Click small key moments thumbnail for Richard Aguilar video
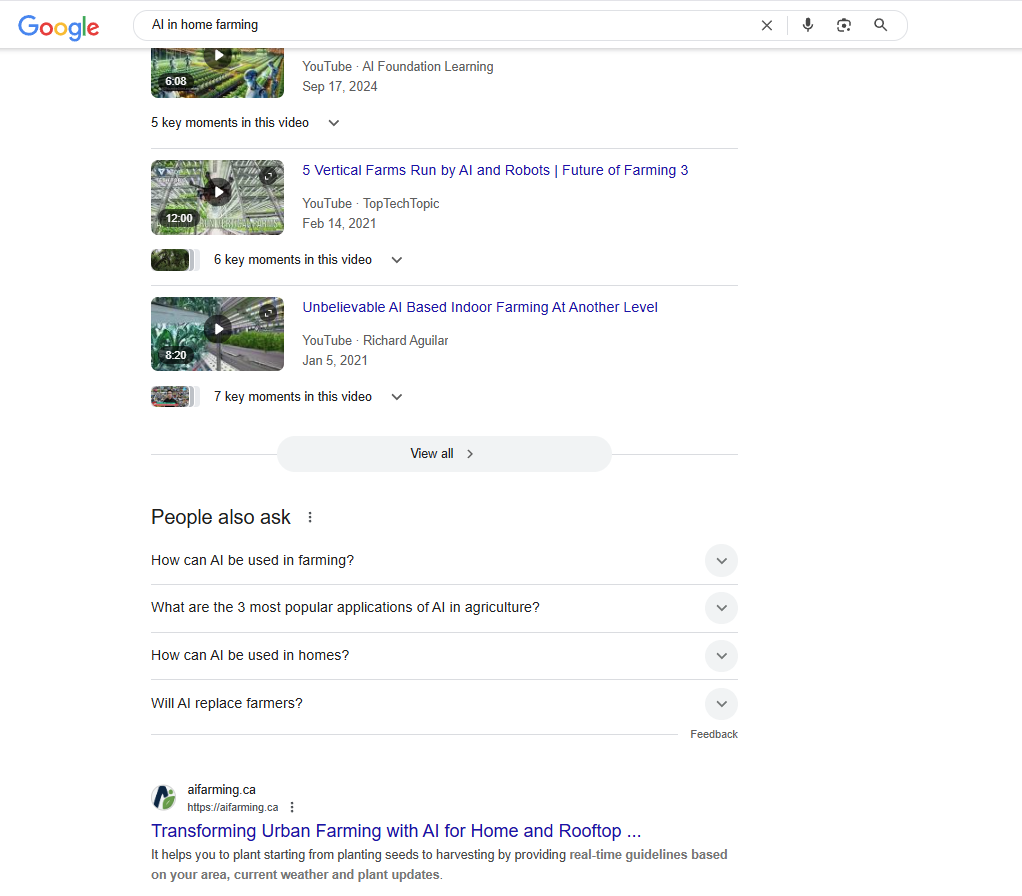 175,397
